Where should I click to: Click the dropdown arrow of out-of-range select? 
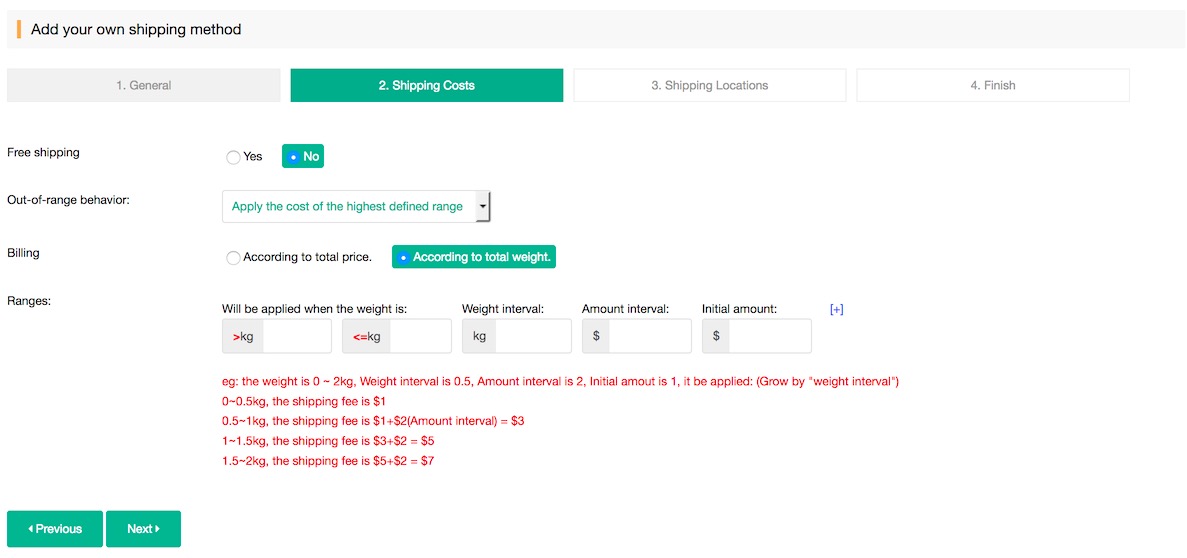tap(483, 207)
